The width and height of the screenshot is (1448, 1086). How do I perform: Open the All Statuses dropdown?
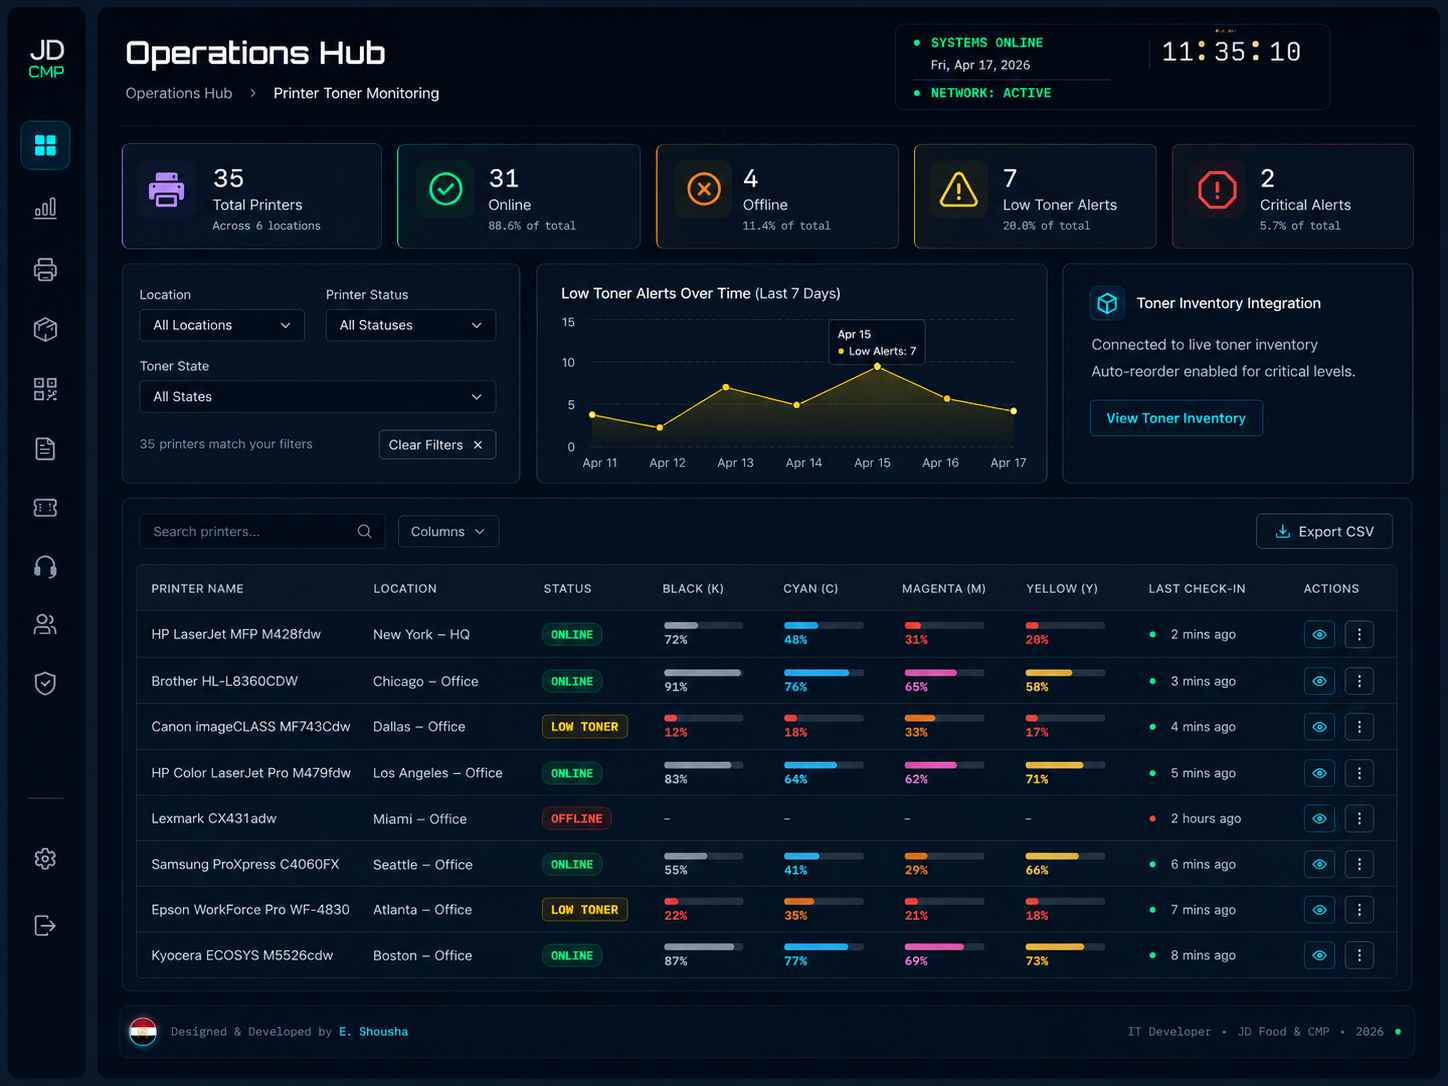[411, 325]
